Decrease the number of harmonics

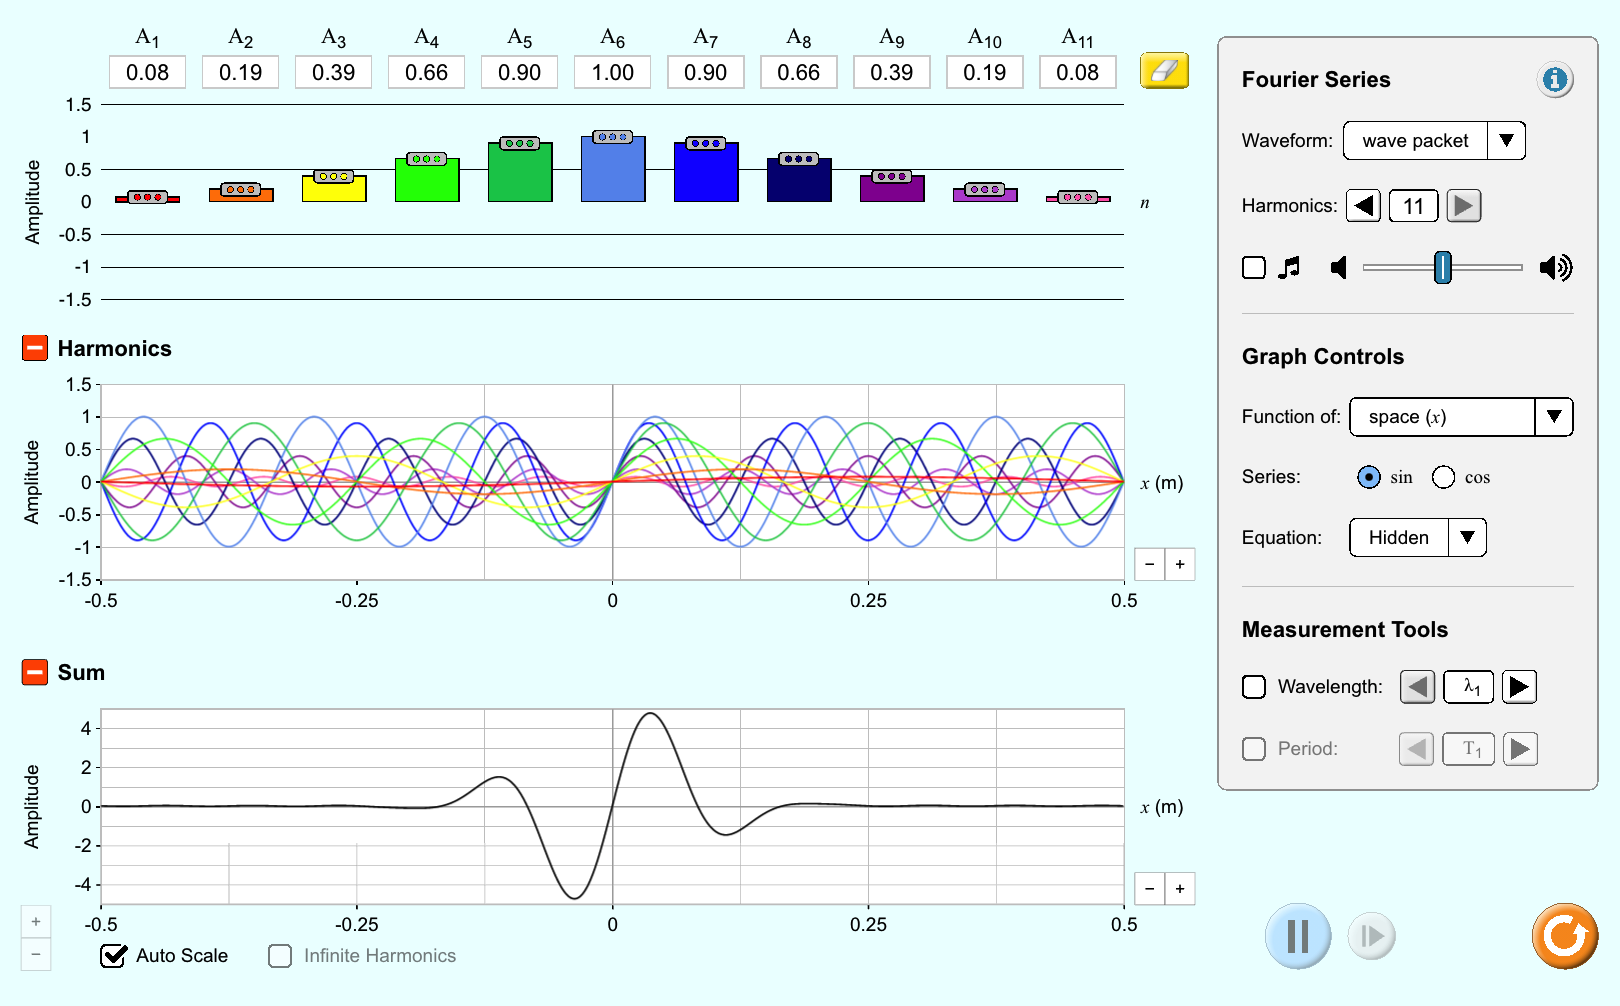(1363, 206)
